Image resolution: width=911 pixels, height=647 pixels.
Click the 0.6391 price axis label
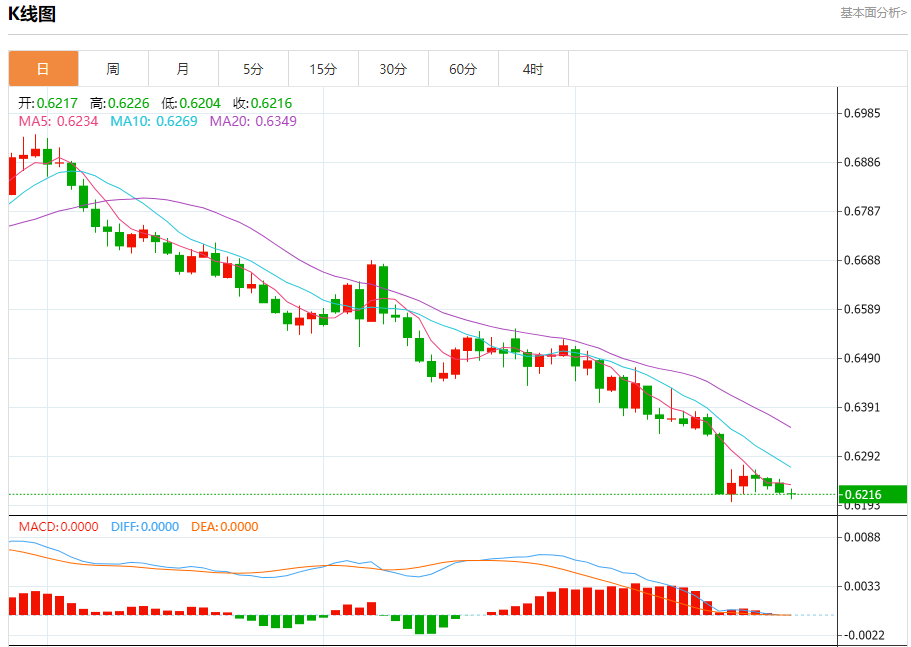pos(862,407)
